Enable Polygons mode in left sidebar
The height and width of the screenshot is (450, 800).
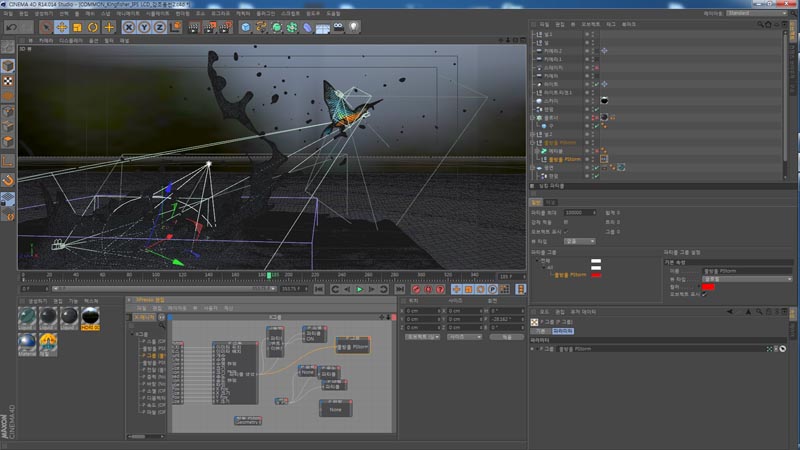pos(8,141)
